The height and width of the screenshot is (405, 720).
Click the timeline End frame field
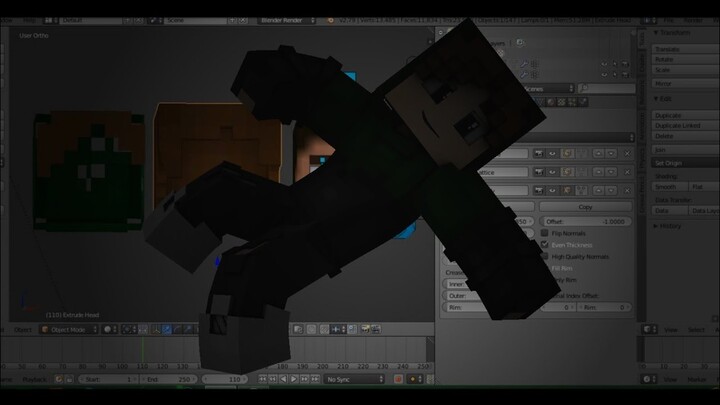[169, 379]
